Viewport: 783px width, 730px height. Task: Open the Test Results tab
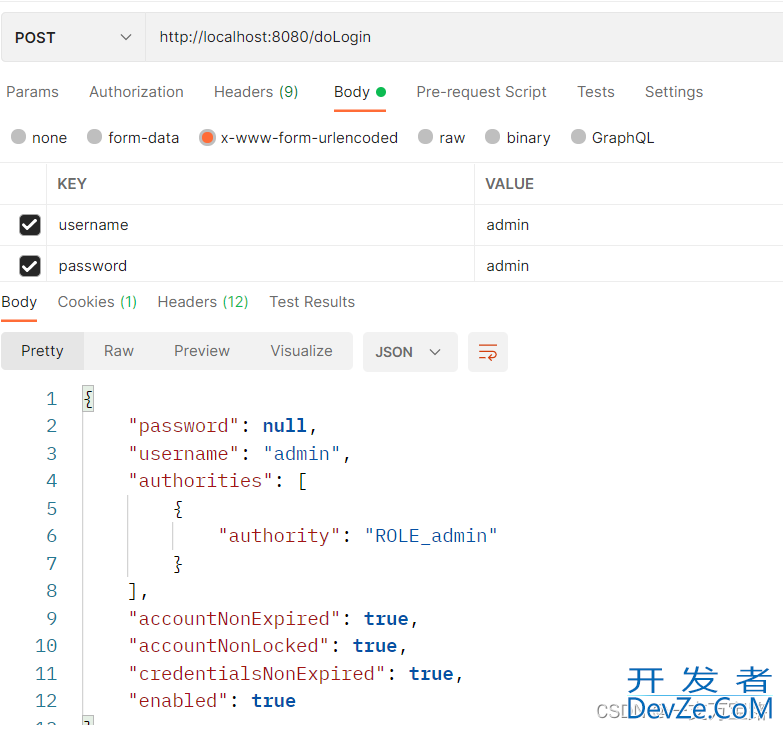(x=312, y=302)
